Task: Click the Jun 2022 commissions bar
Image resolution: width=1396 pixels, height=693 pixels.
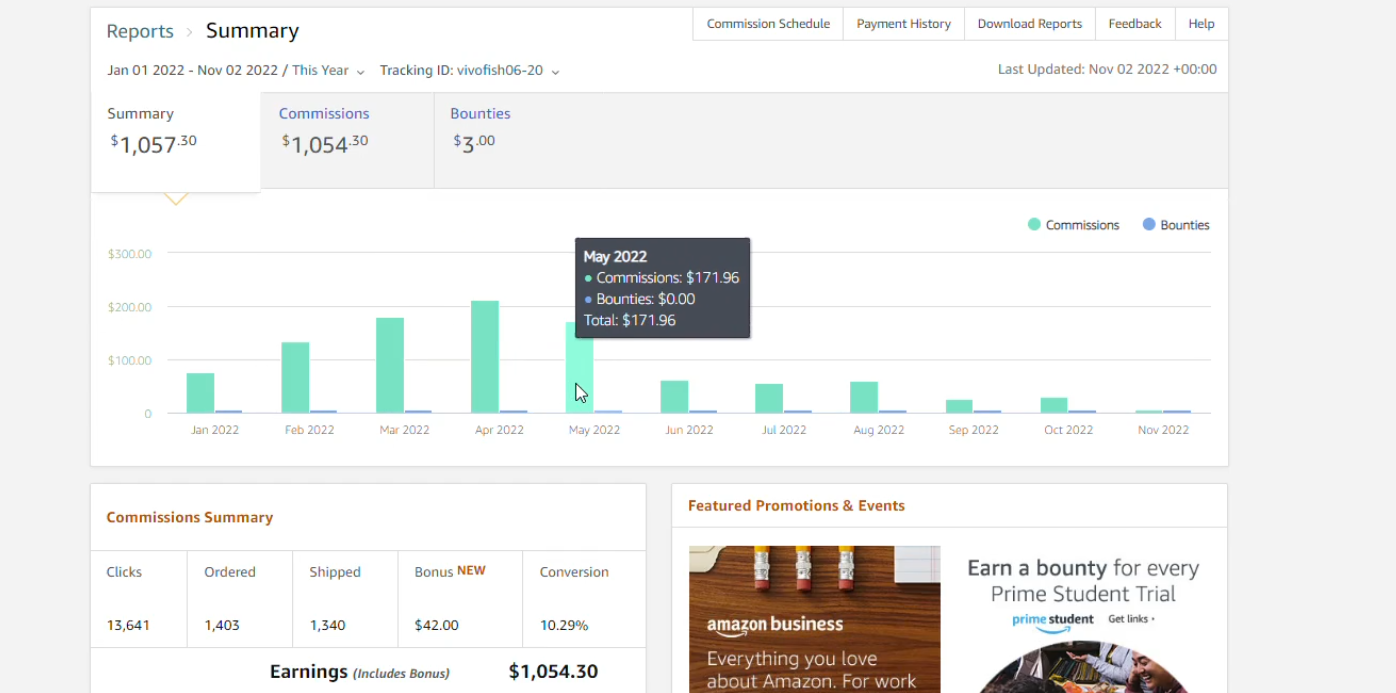Action: coord(674,397)
